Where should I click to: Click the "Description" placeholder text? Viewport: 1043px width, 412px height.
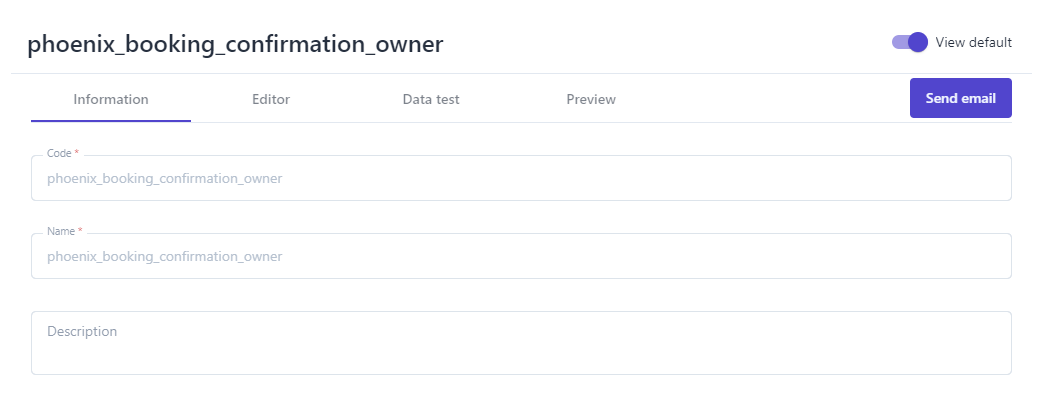click(82, 331)
